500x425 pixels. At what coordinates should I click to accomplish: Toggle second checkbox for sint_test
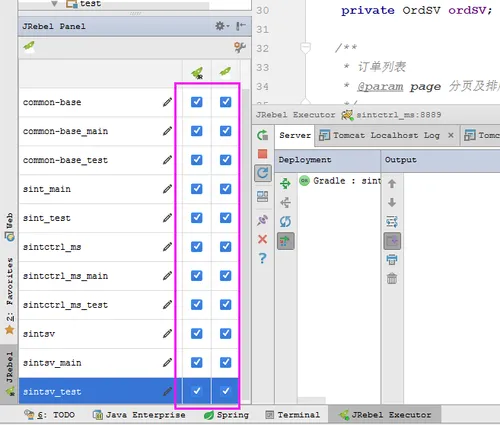click(226, 218)
